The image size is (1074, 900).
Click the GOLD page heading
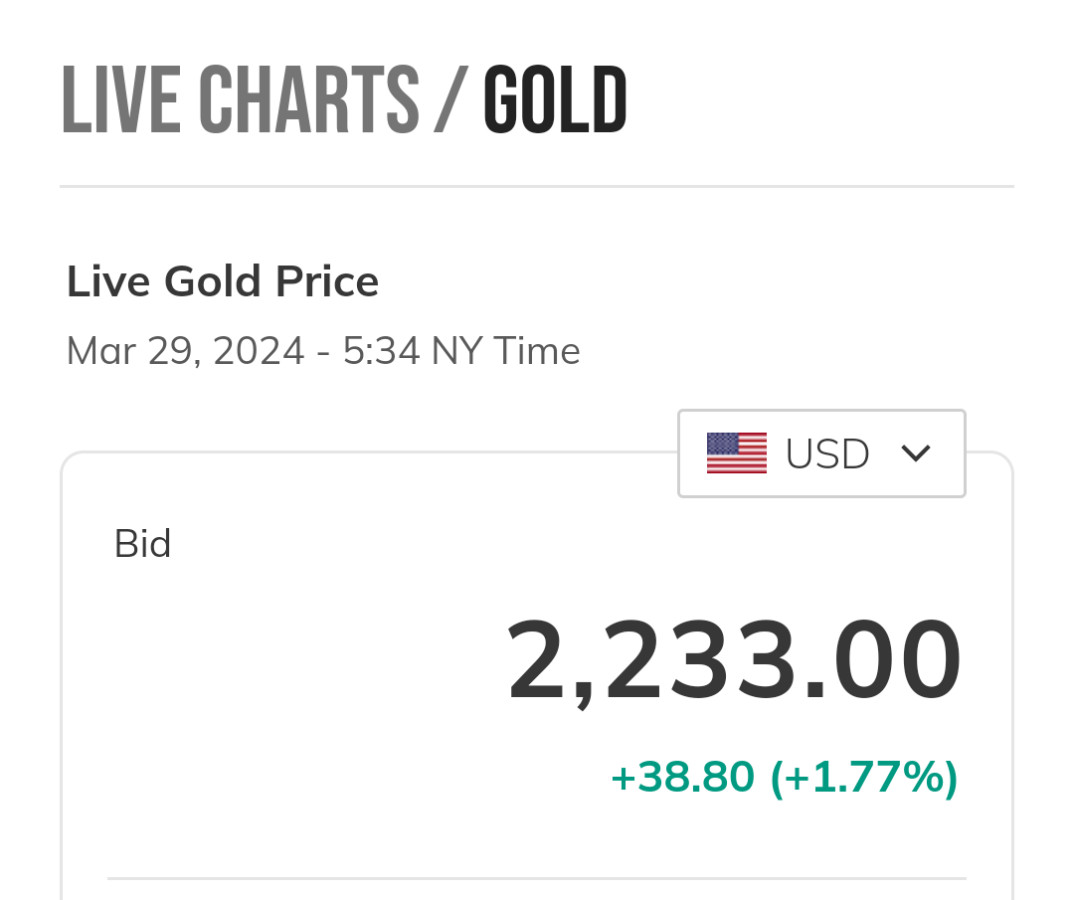pos(555,100)
